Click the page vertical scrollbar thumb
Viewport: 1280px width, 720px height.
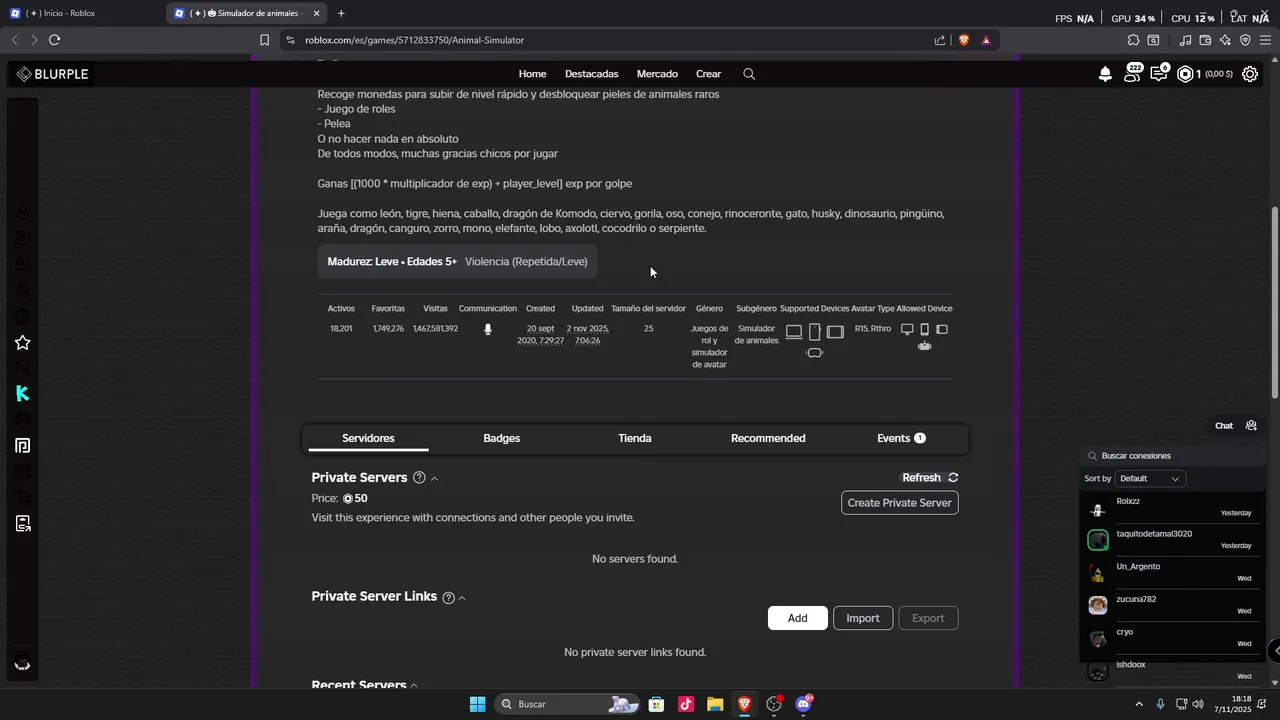point(1274,303)
